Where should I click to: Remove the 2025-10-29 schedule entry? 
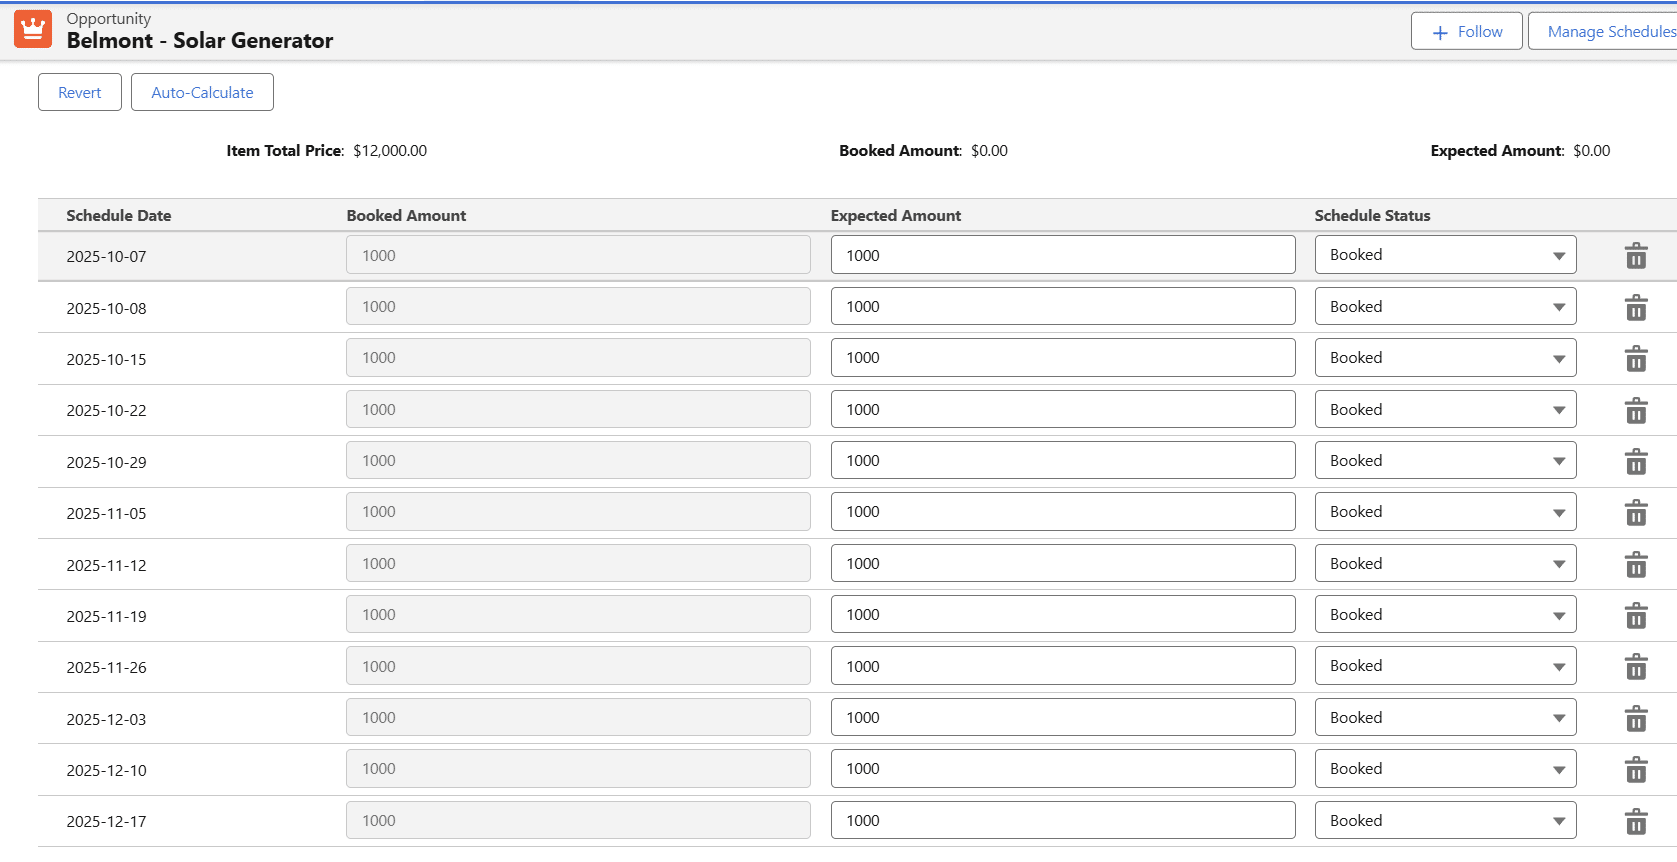[x=1635, y=462]
